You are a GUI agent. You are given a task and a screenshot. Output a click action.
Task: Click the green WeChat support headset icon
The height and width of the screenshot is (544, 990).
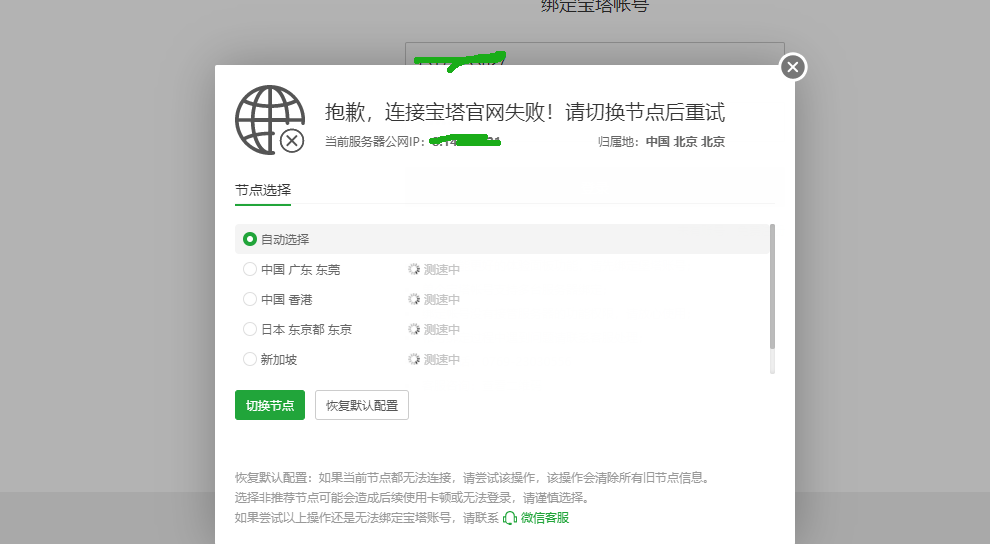click(x=510, y=518)
